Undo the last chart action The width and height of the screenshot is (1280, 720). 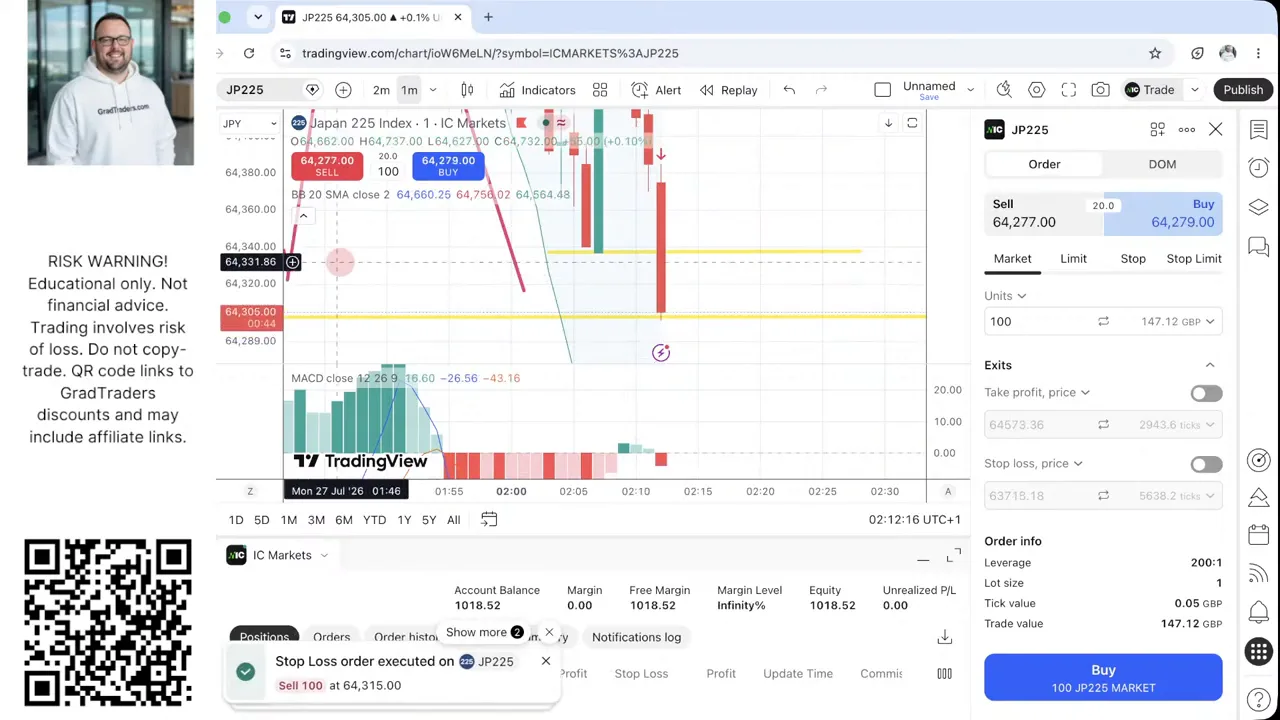[789, 90]
